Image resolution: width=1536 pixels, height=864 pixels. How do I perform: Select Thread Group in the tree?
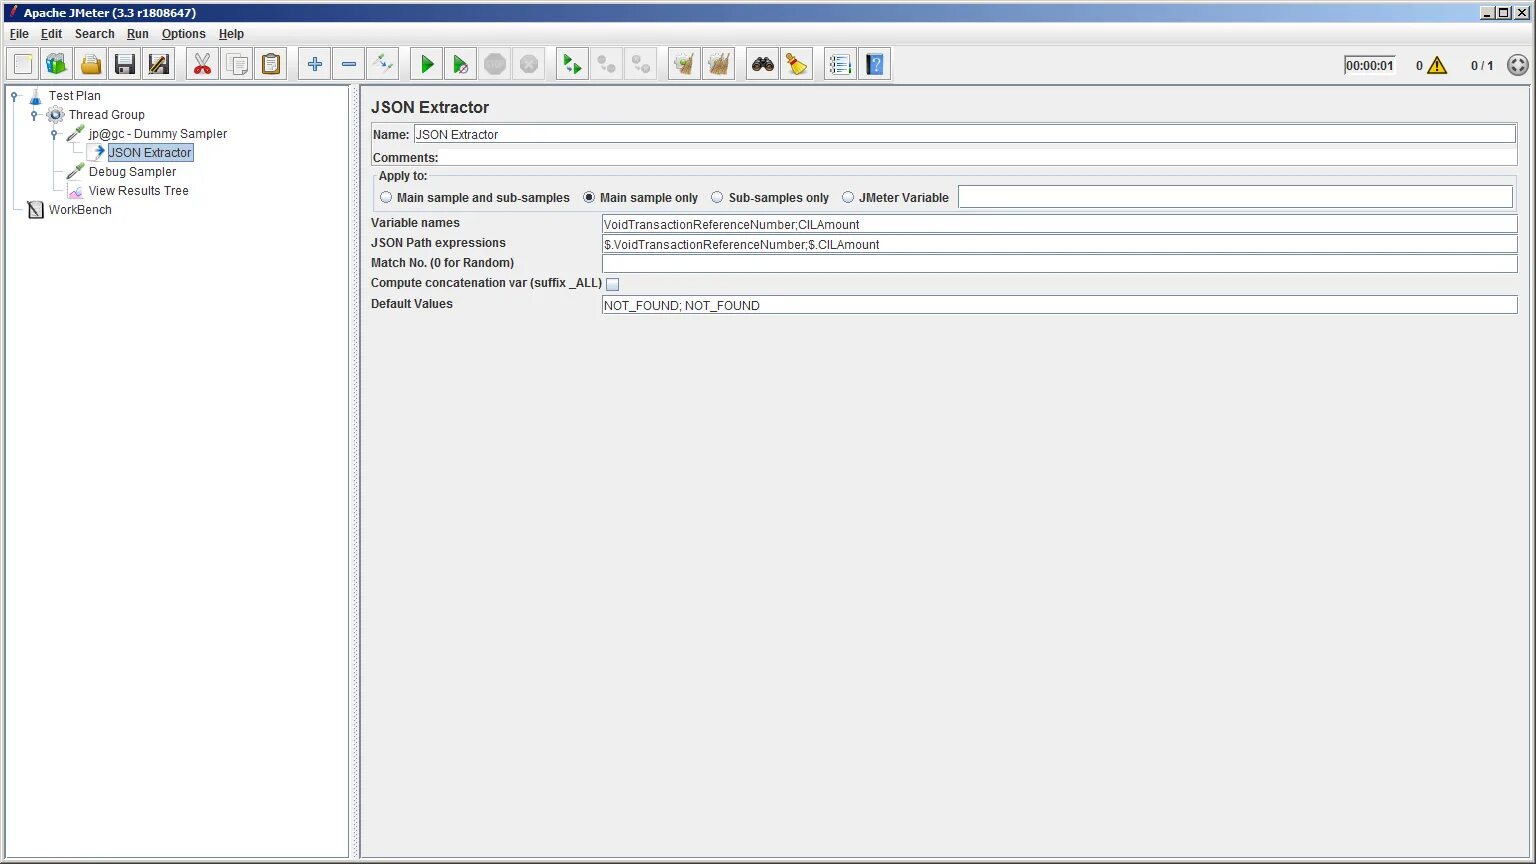107,115
